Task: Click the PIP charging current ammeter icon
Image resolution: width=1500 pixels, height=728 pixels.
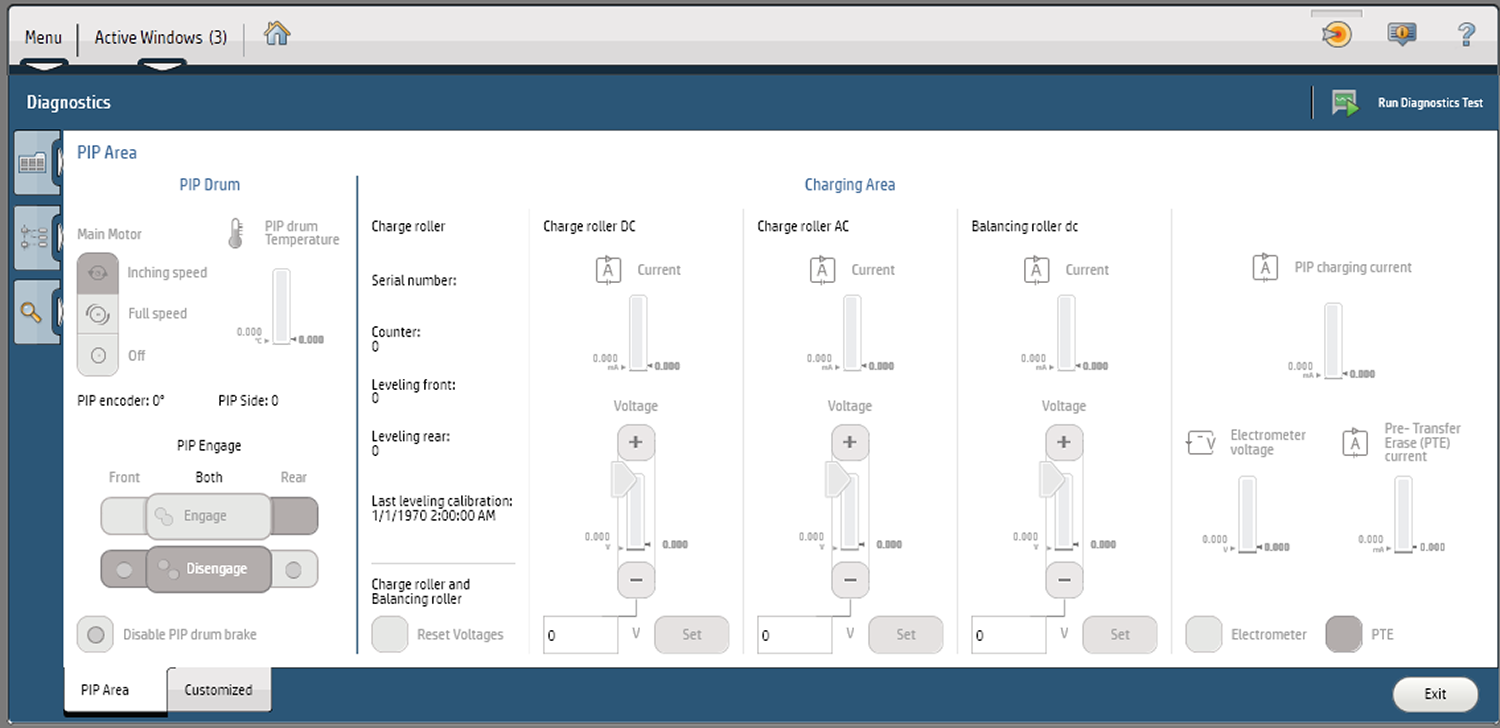Action: point(1266,268)
